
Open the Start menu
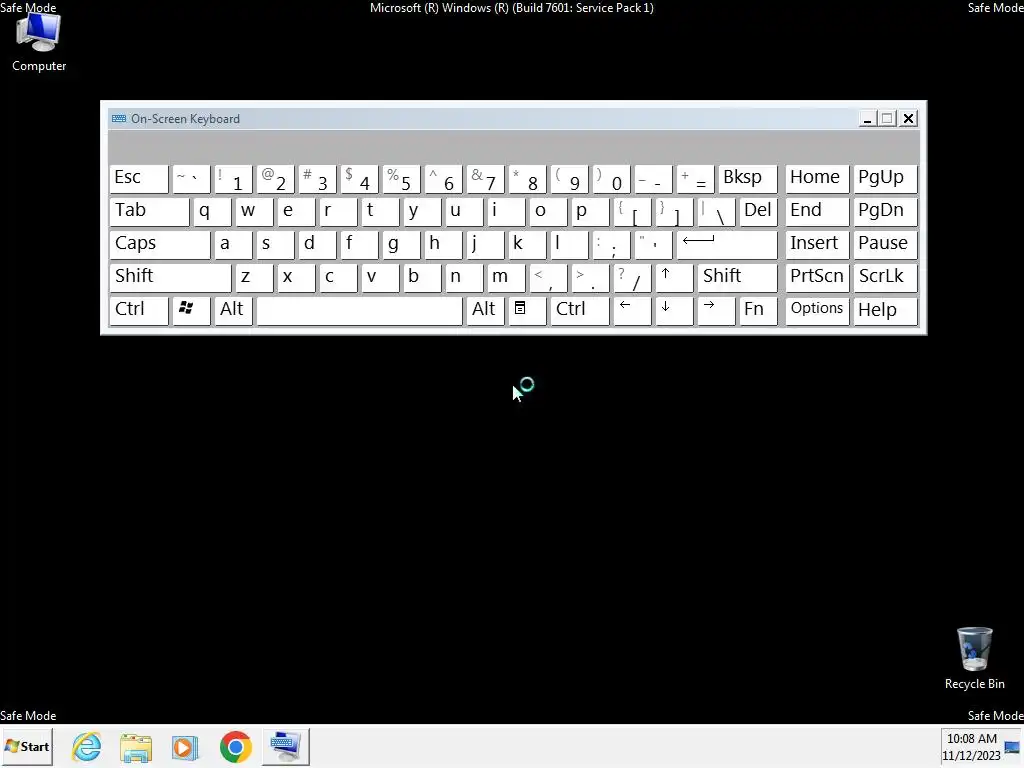point(27,746)
